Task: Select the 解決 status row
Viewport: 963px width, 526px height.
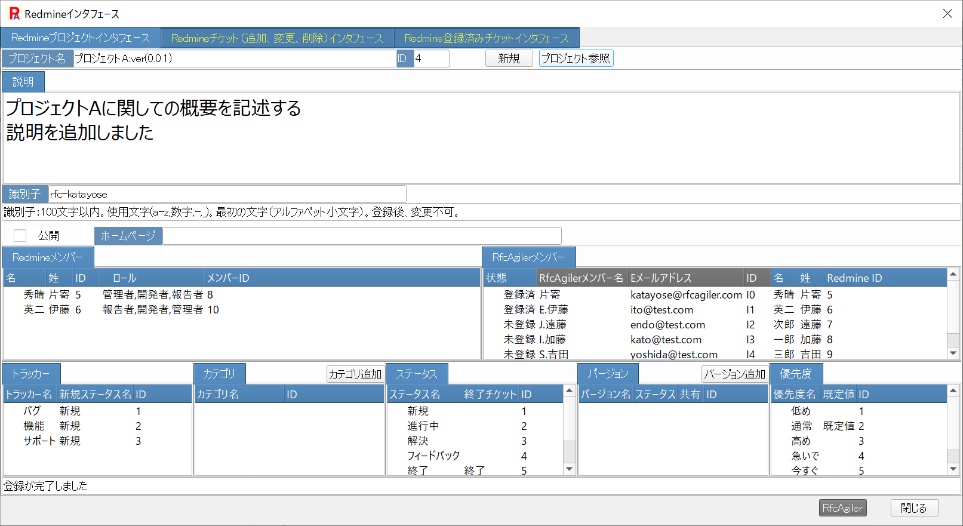Action: coord(475,441)
